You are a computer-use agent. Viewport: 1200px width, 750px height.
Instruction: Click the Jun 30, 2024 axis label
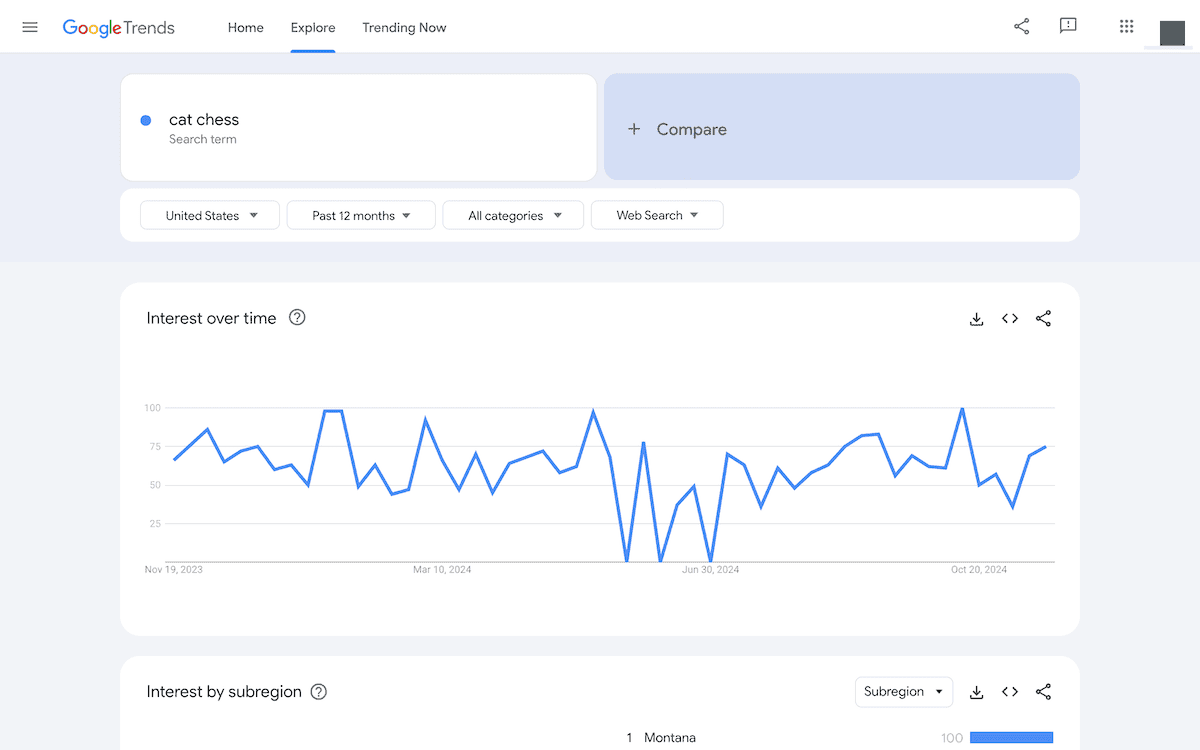point(711,570)
